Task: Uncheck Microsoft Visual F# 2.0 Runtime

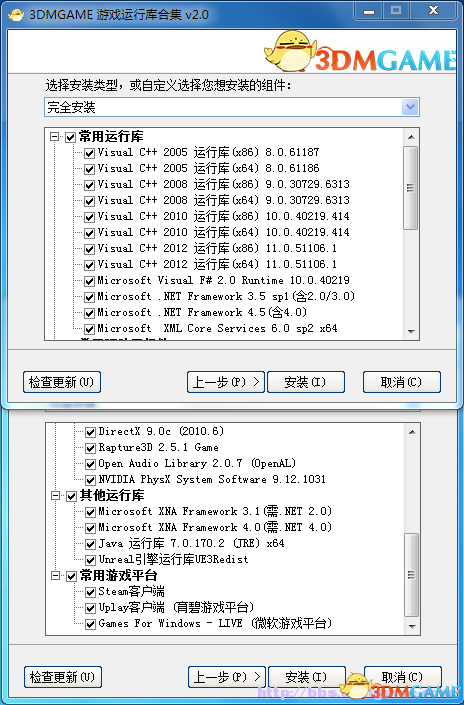Action: (89, 281)
